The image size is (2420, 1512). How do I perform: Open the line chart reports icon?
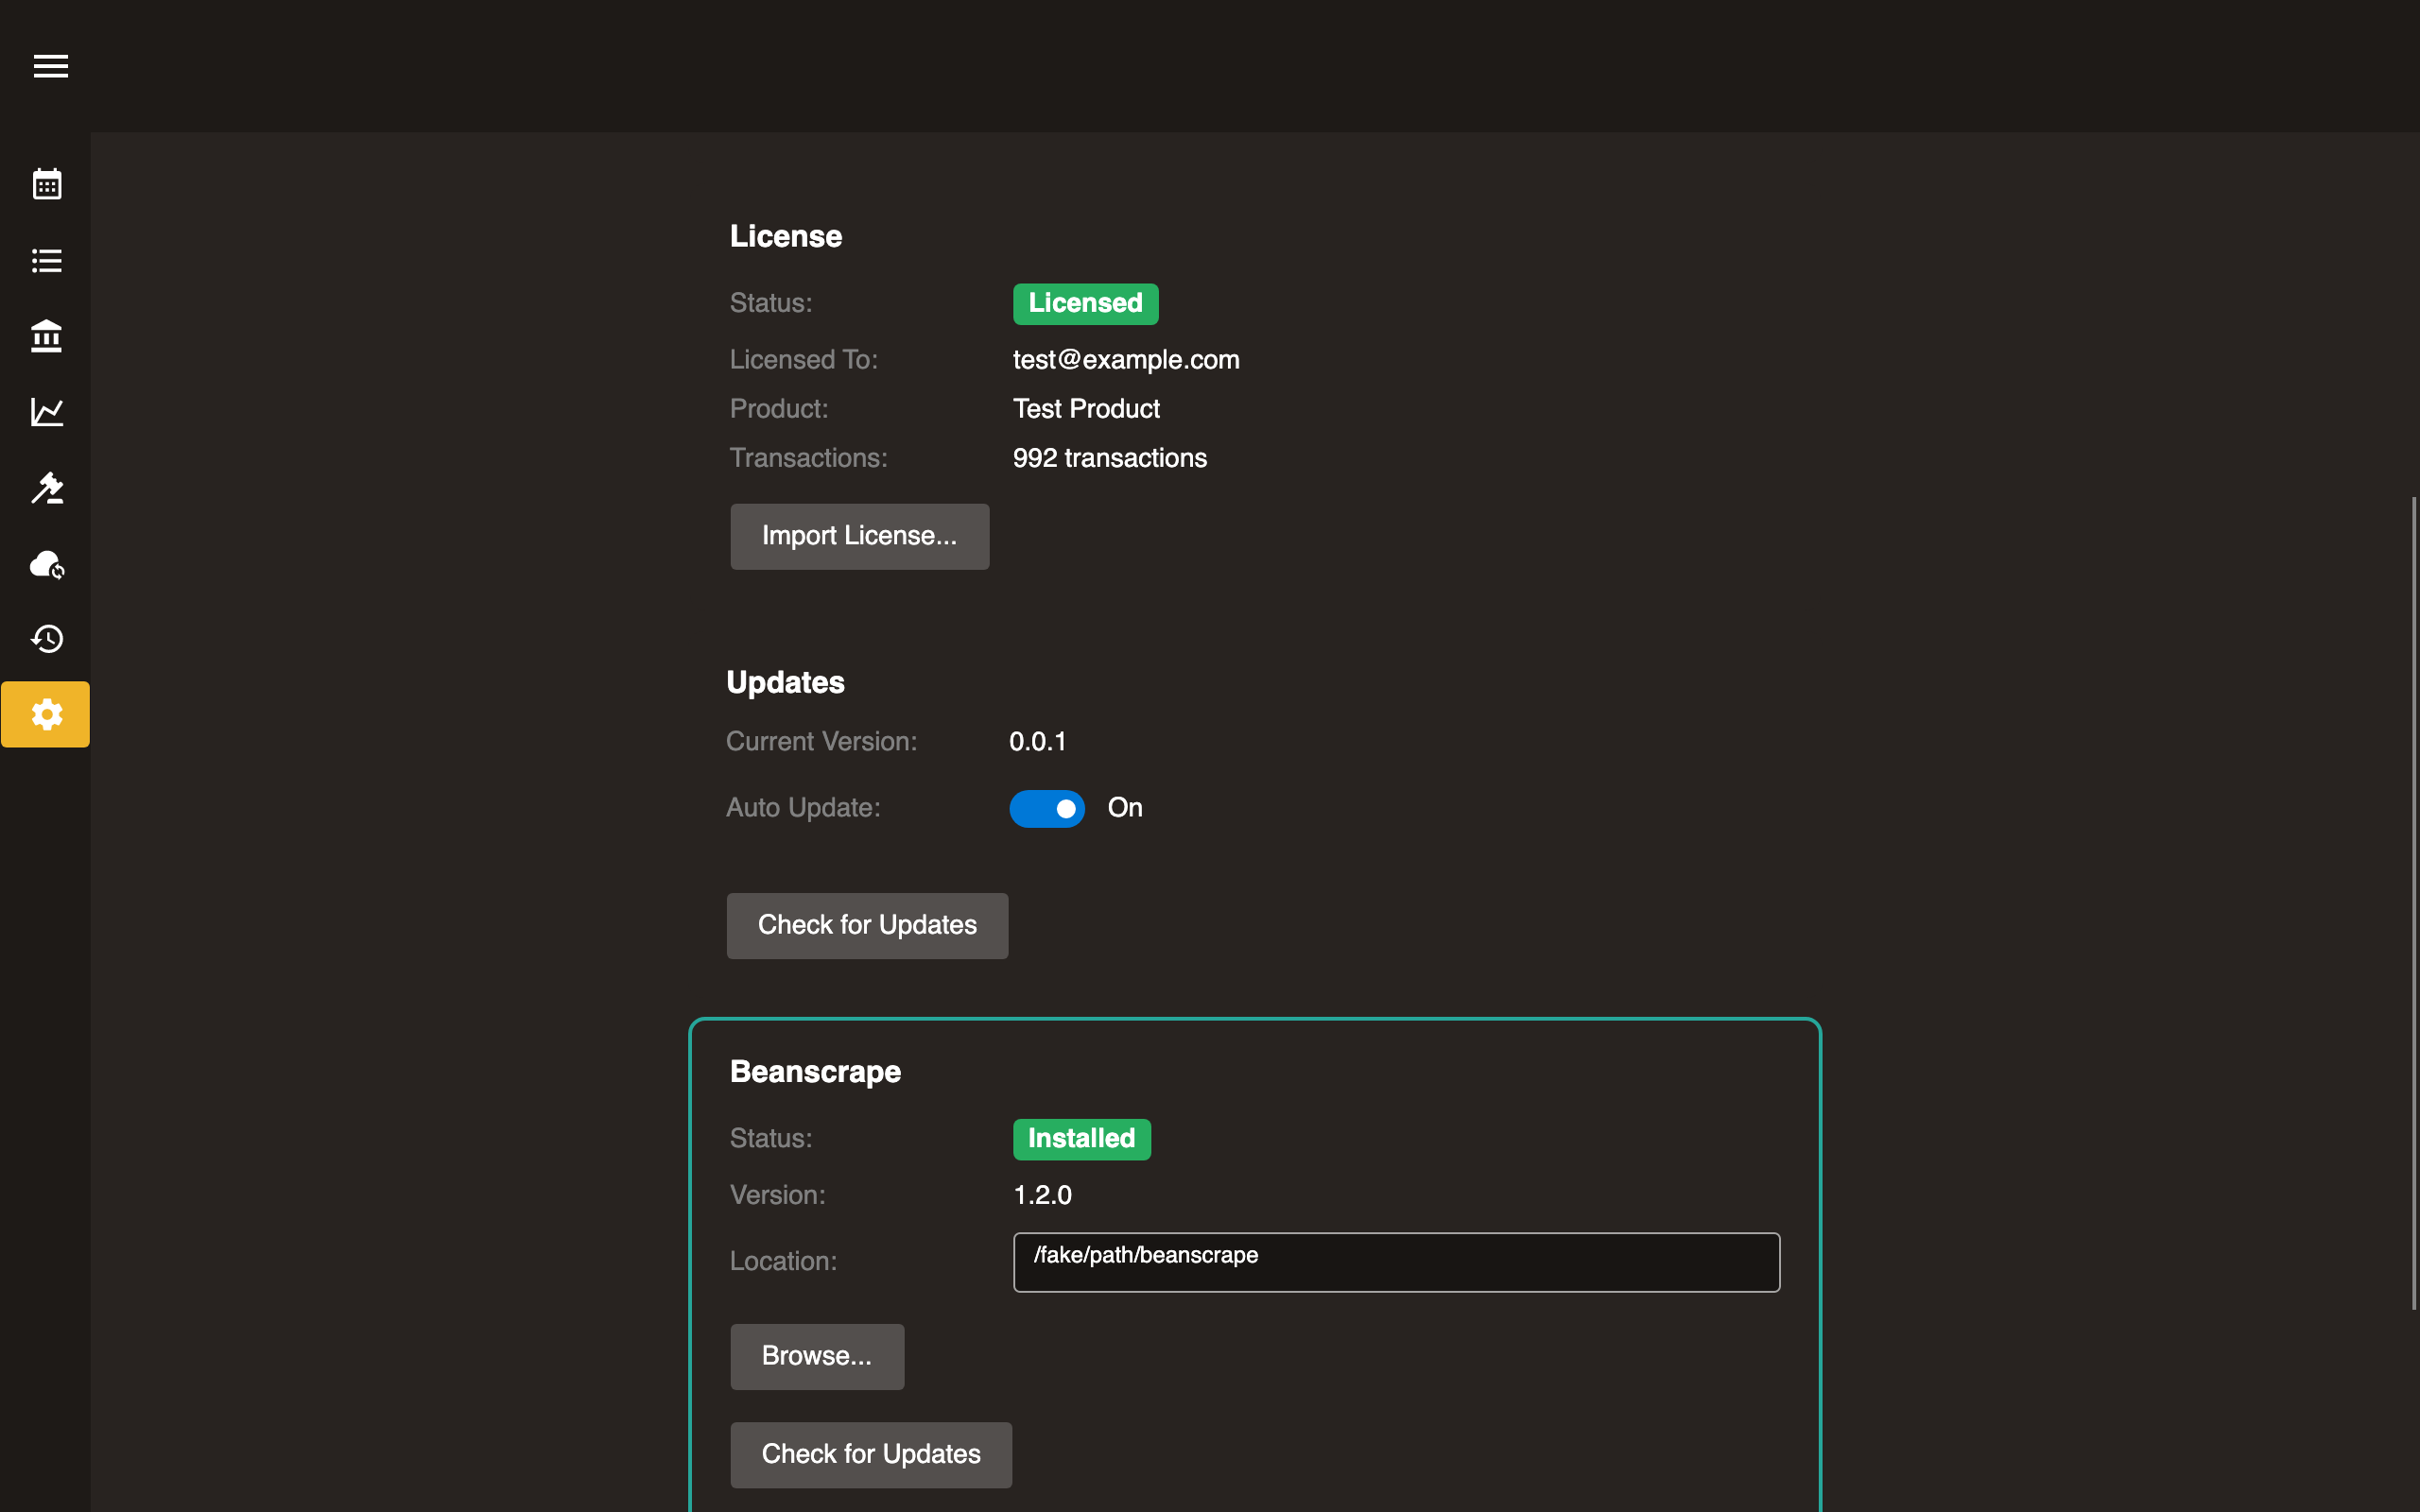click(x=47, y=412)
